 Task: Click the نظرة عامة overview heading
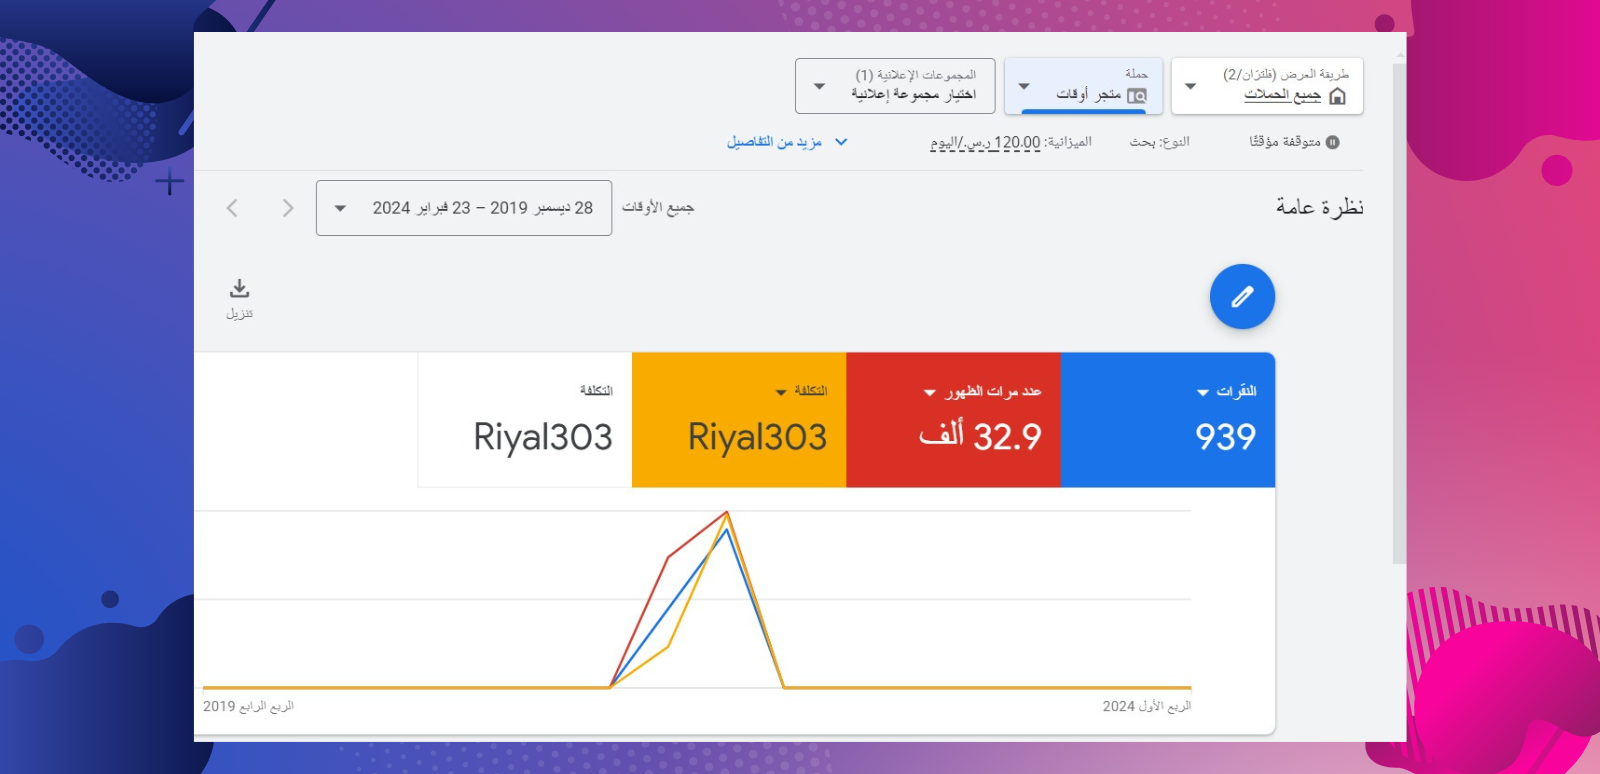click(x=1319, y=207)
